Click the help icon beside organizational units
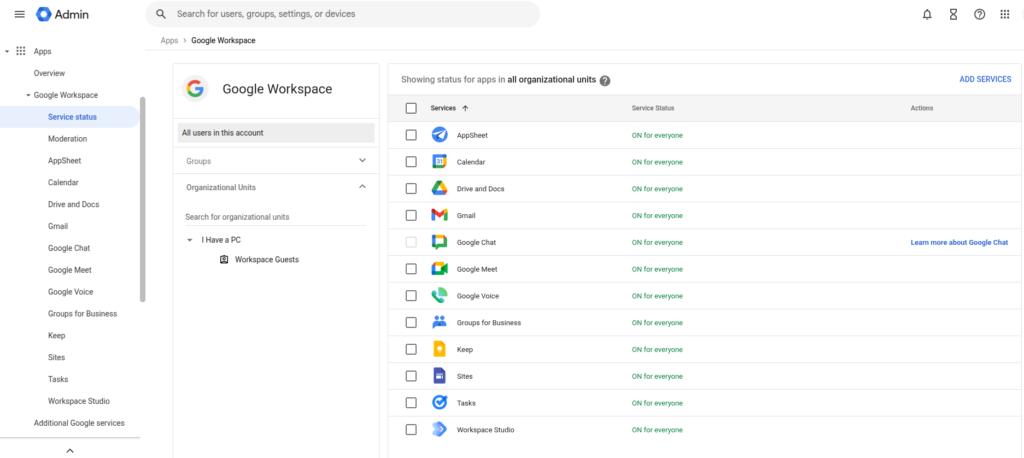Viewport: 1024px width, 458px height. click(605, 80)
